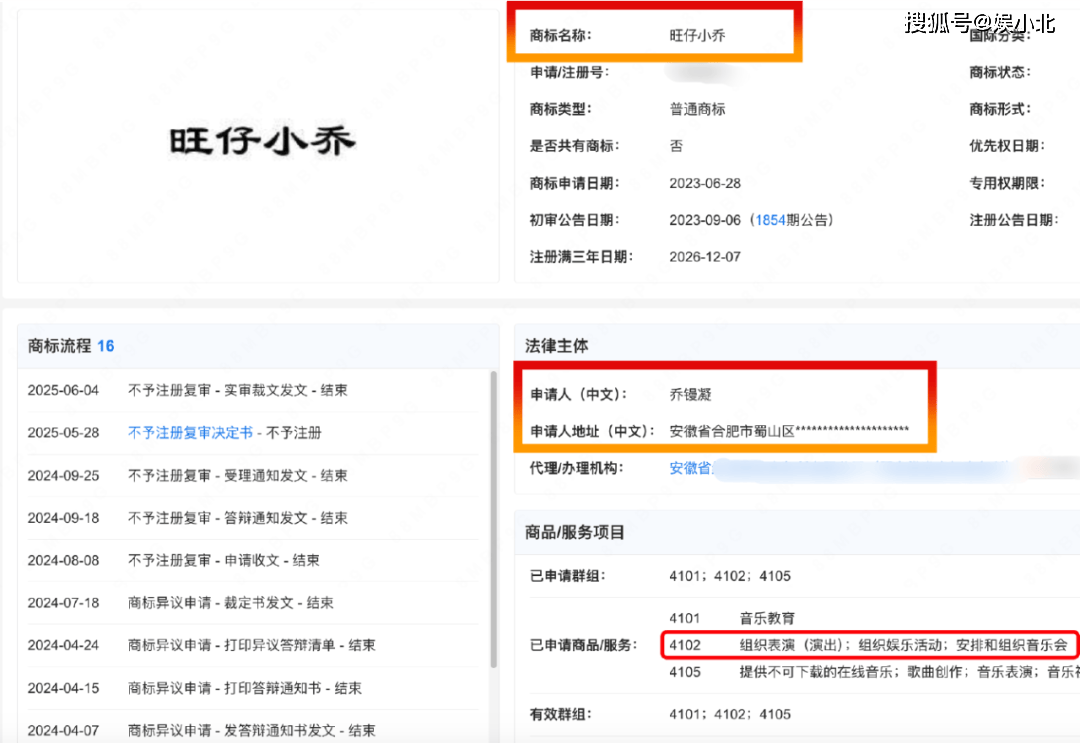The height and width of the screenshot is (743, 1080).
Task: Click the scrollbar in the 商标流程 list
Action: pyautogui.click(x=493, y=520)
